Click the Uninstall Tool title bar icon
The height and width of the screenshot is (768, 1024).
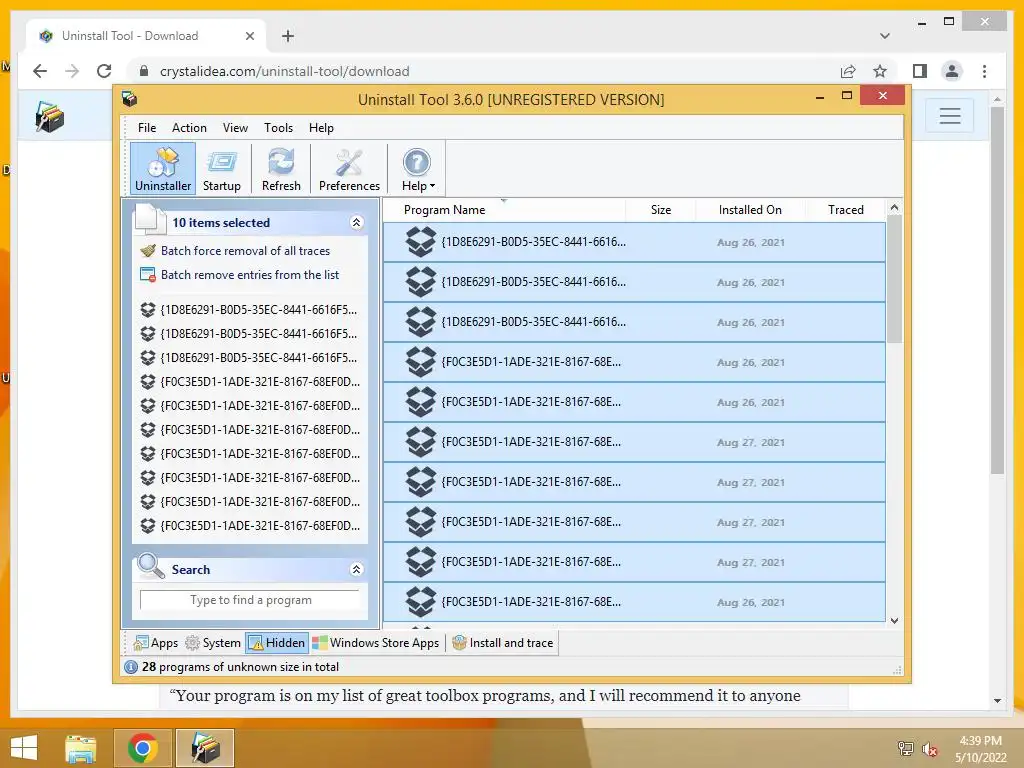point(129,99)
